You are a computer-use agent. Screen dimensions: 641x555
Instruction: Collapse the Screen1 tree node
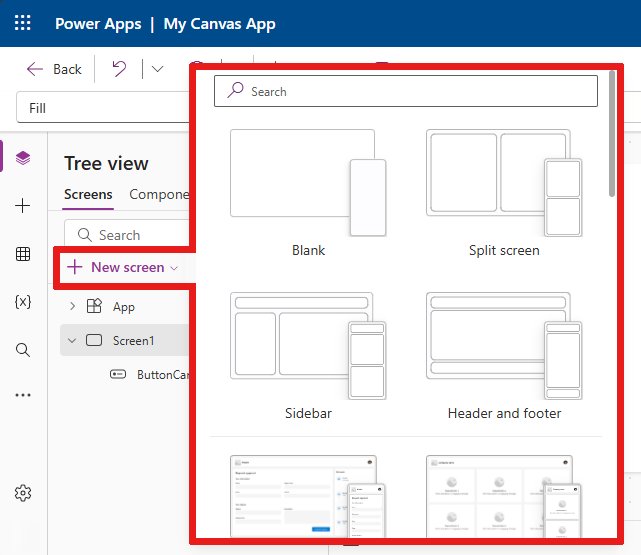pyautogui.click(x=72, y=340)
